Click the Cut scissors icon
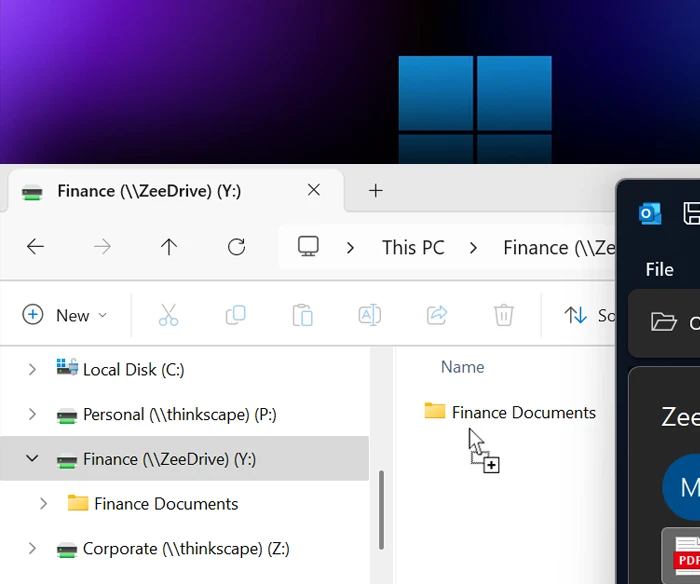This screenshot has height=584, width=700. [168, 315]
